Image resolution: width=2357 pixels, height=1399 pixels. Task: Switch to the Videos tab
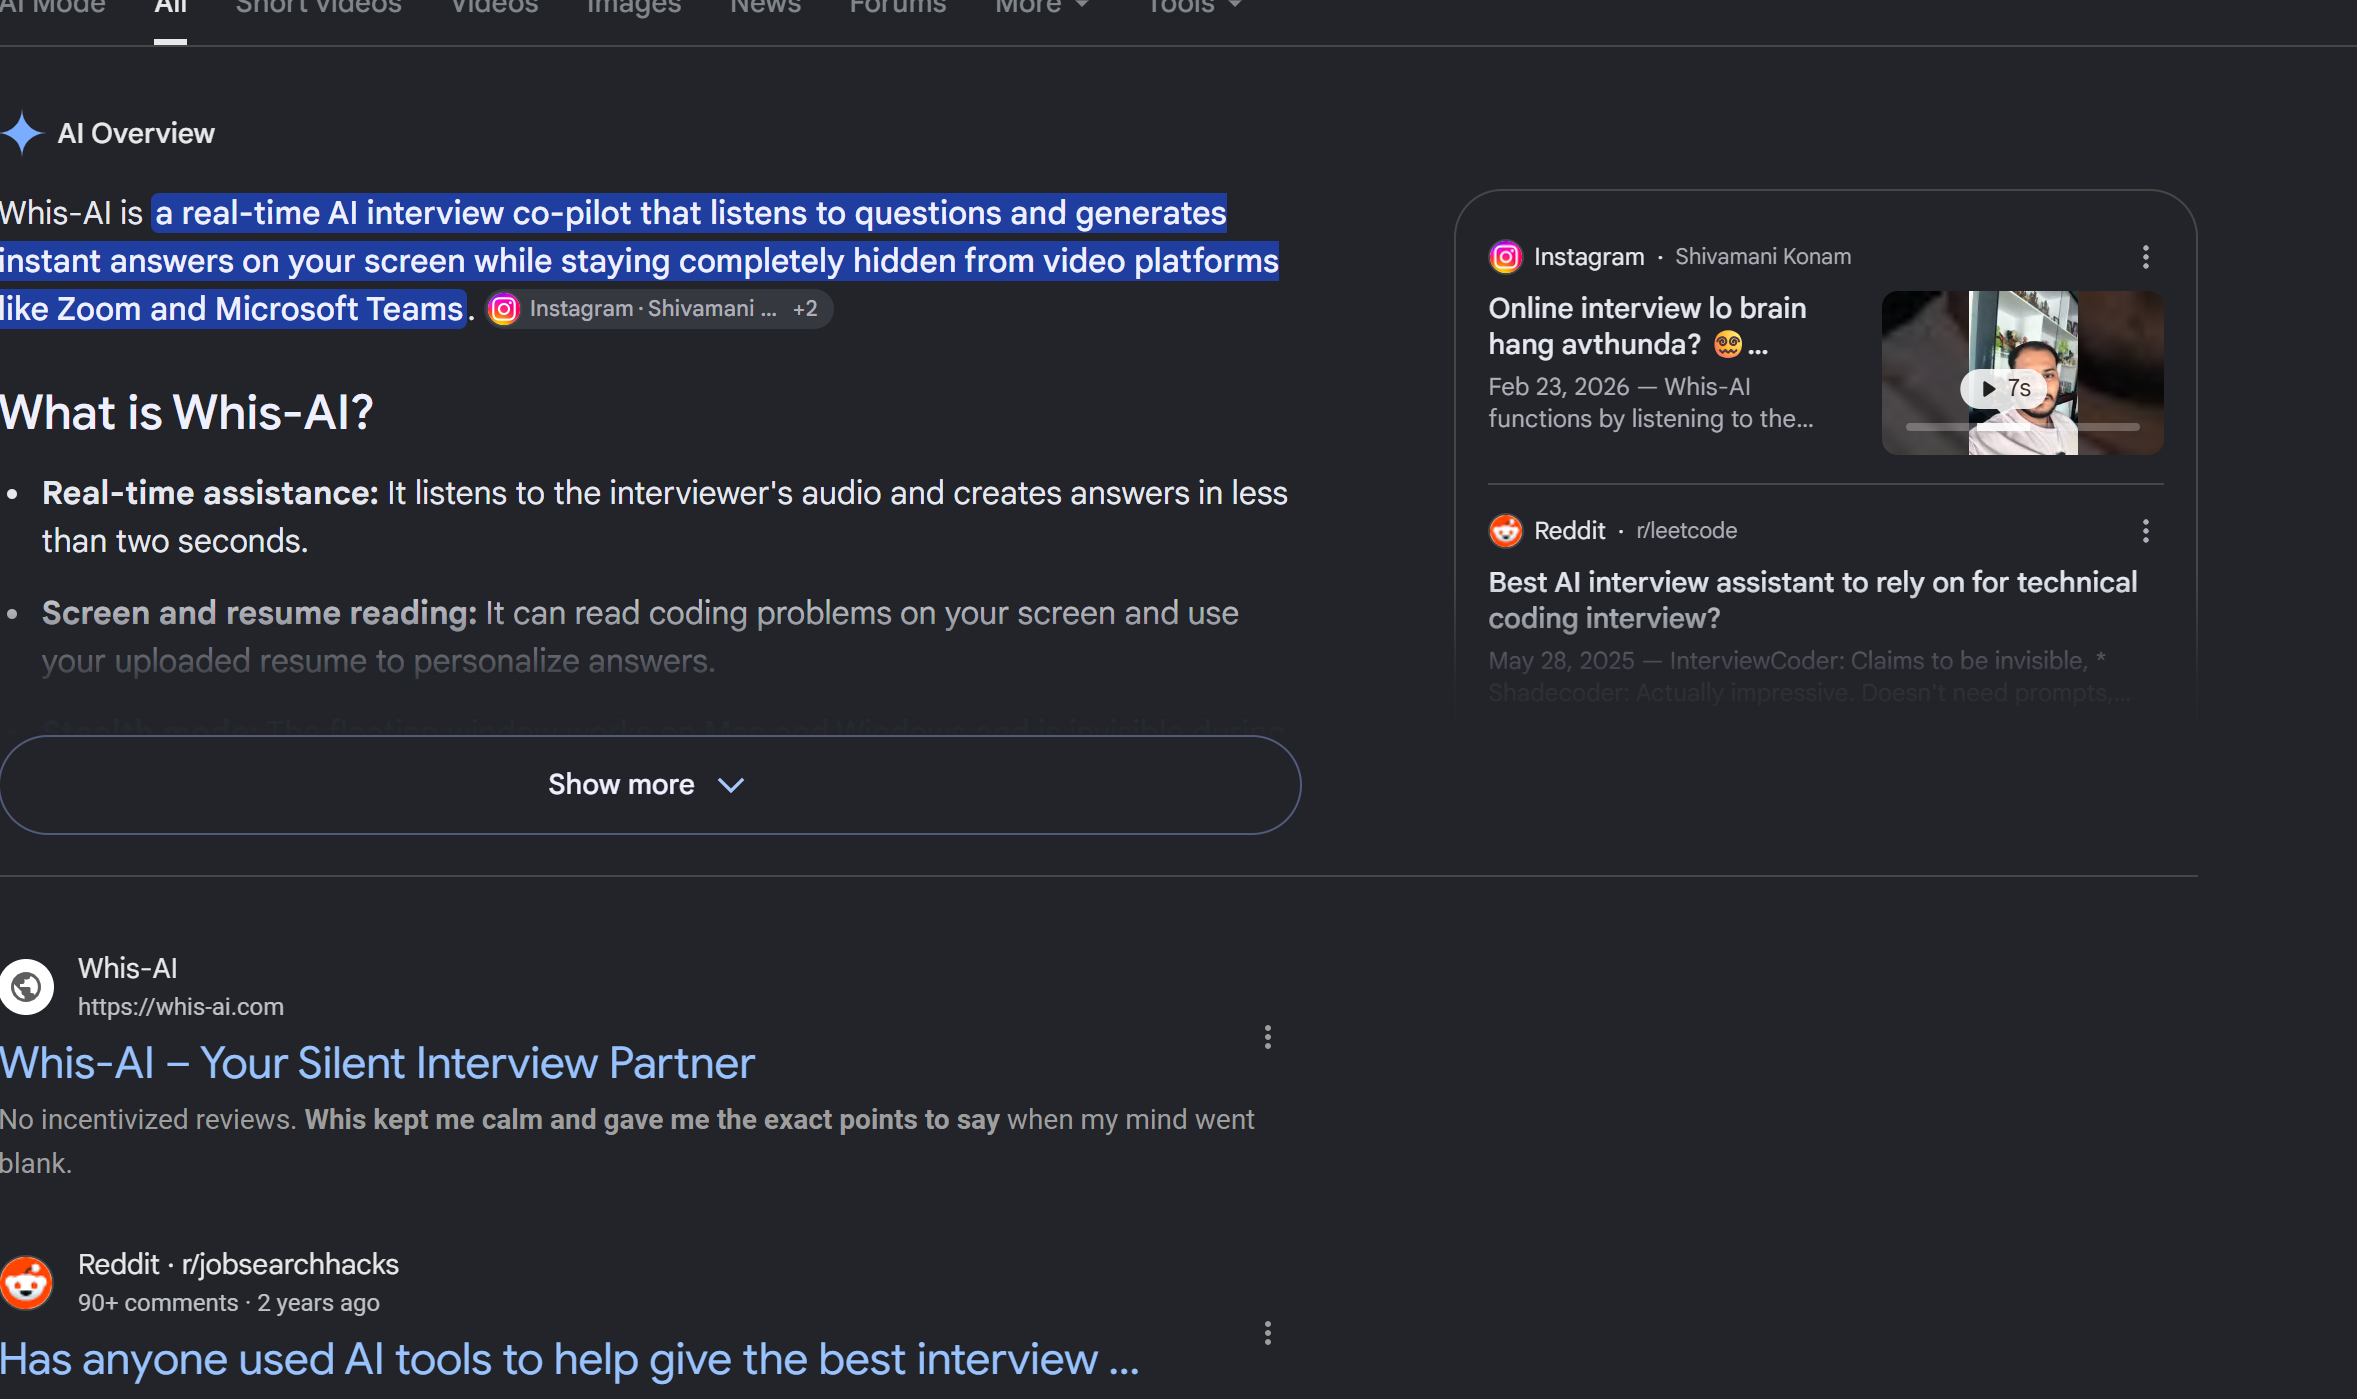tap(494, 6)
